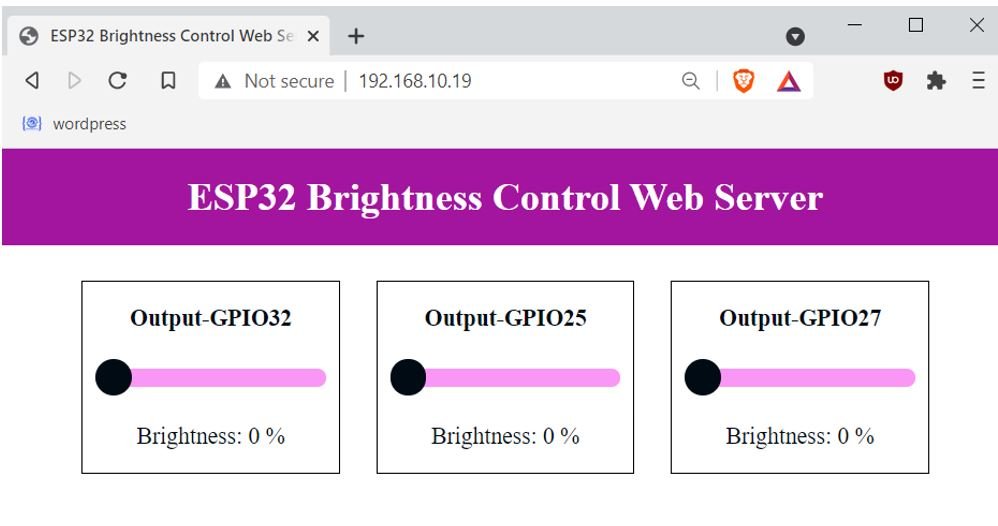Open the uBlock Origin extension icon
Image resolution: width=998 pixels, height=526 pixels.
893,80
